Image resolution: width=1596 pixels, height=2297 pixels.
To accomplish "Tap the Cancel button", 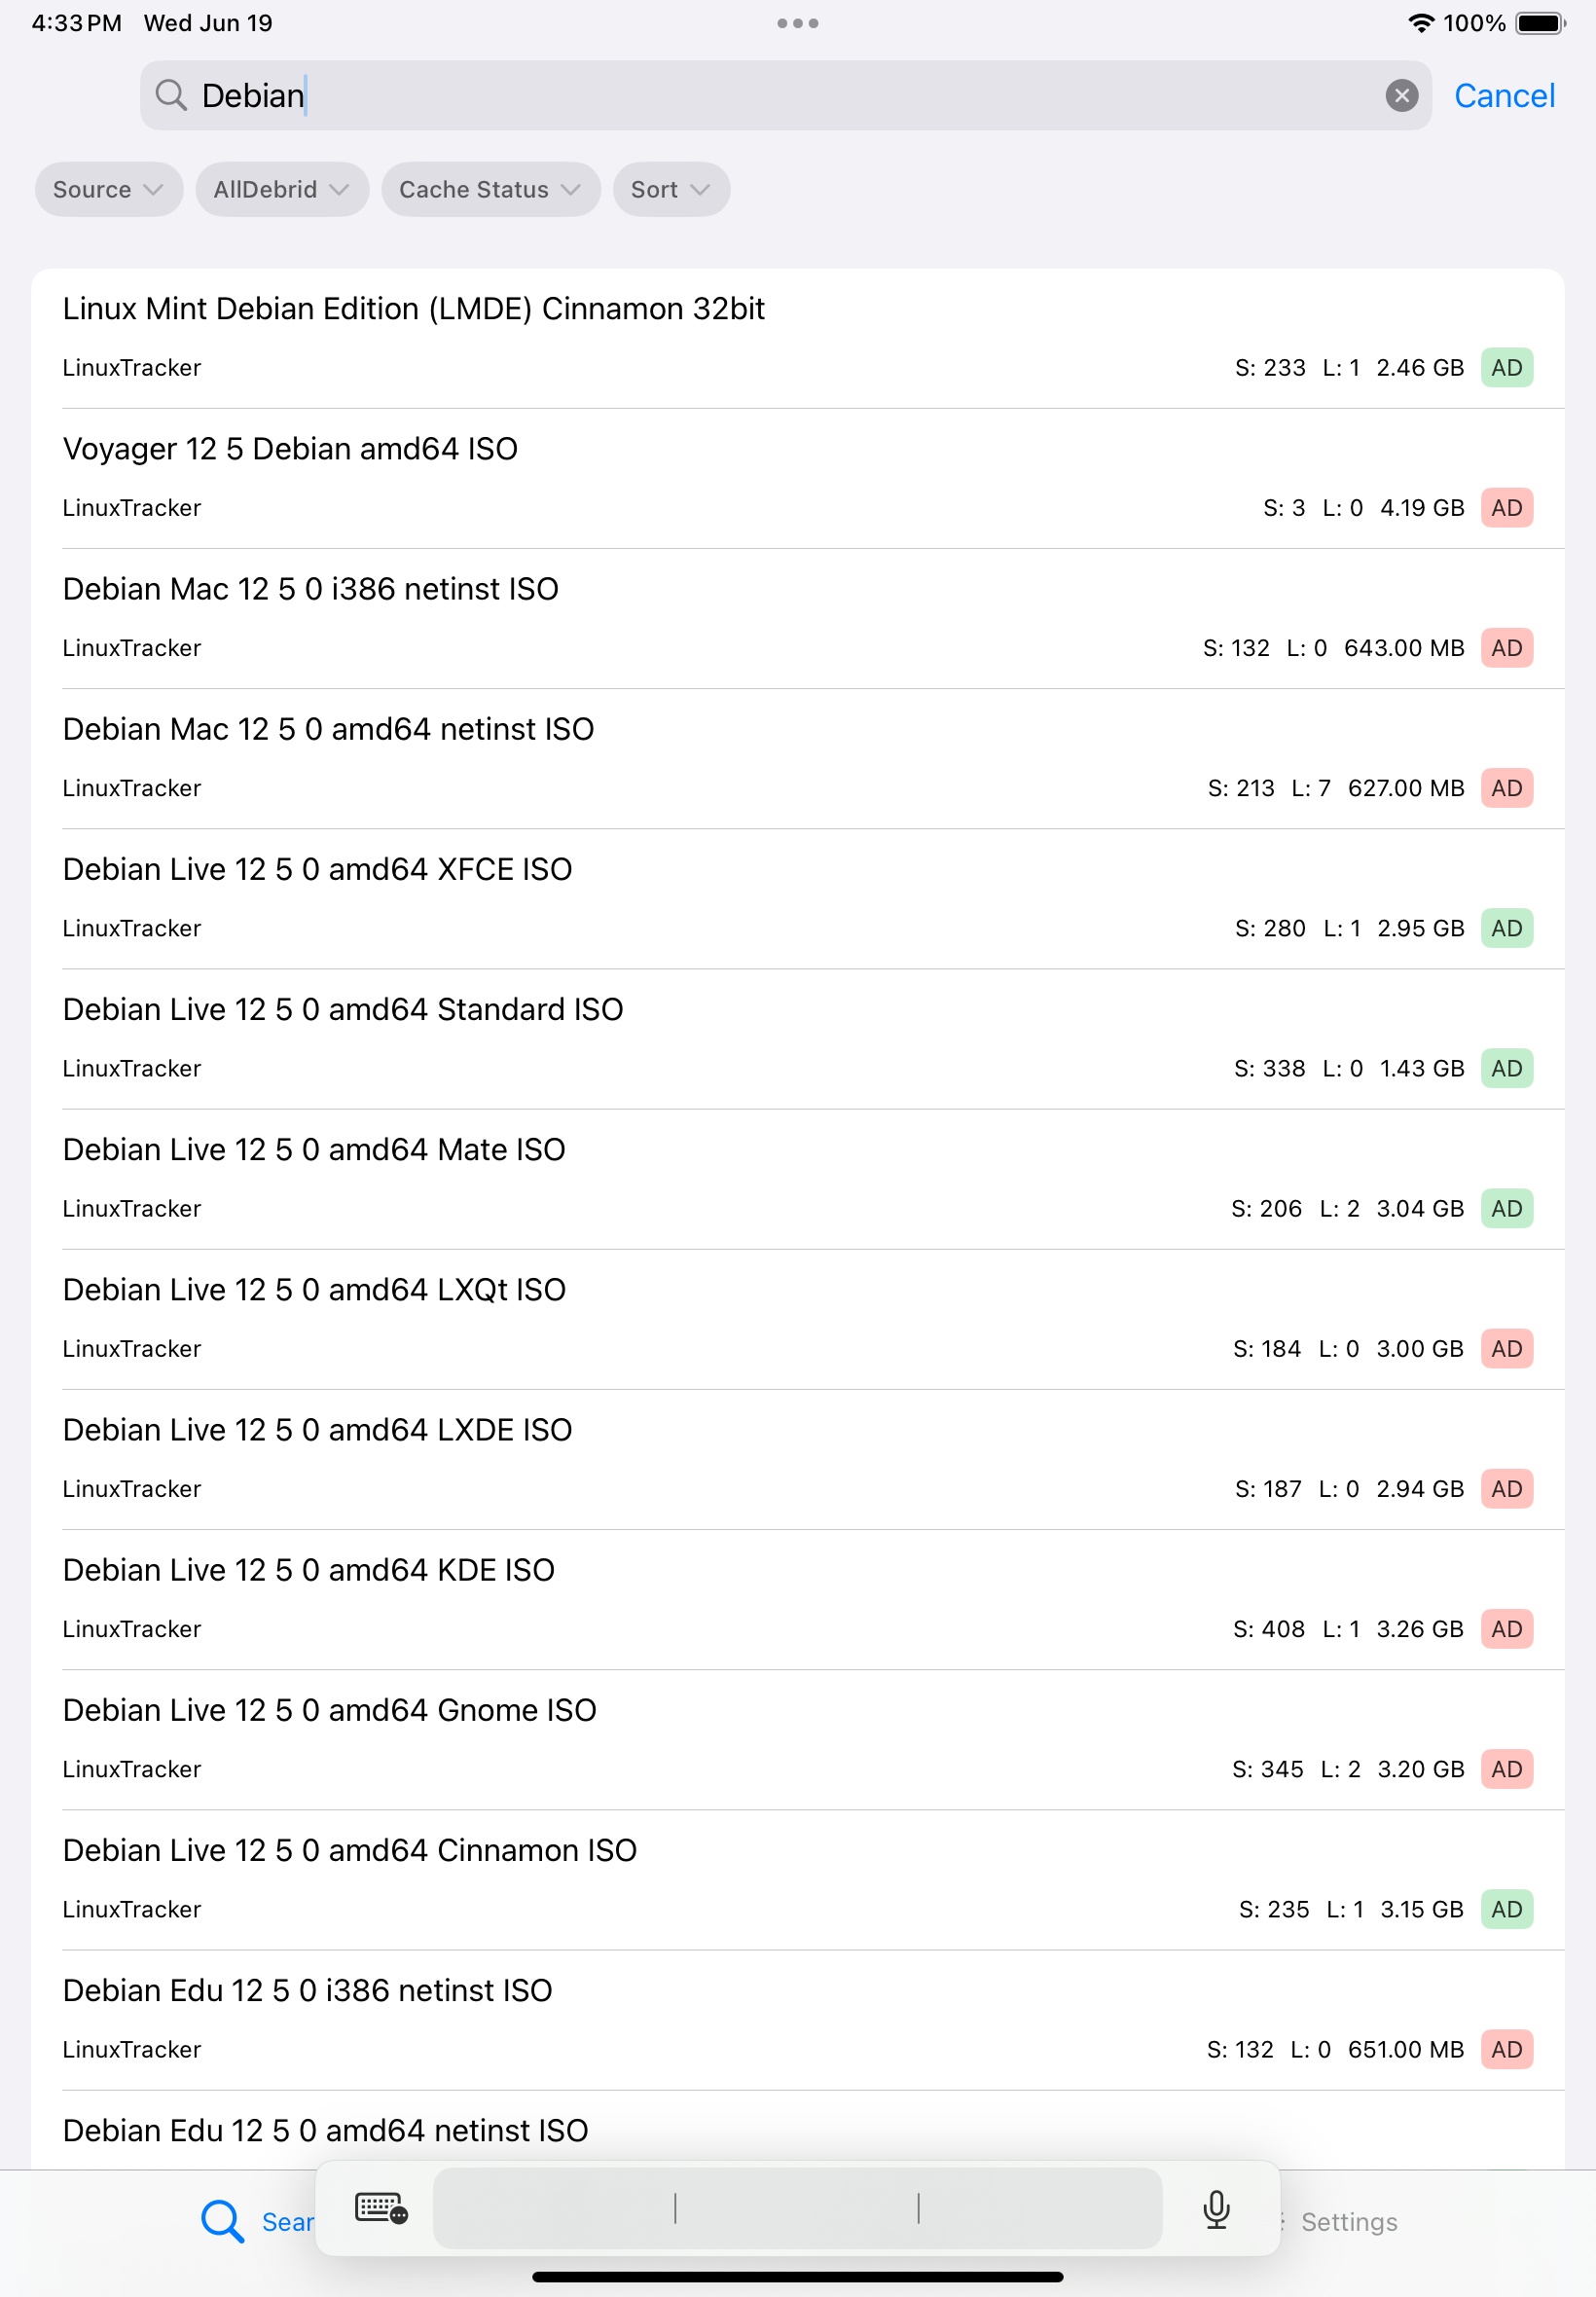I will tap(1504, 96).
